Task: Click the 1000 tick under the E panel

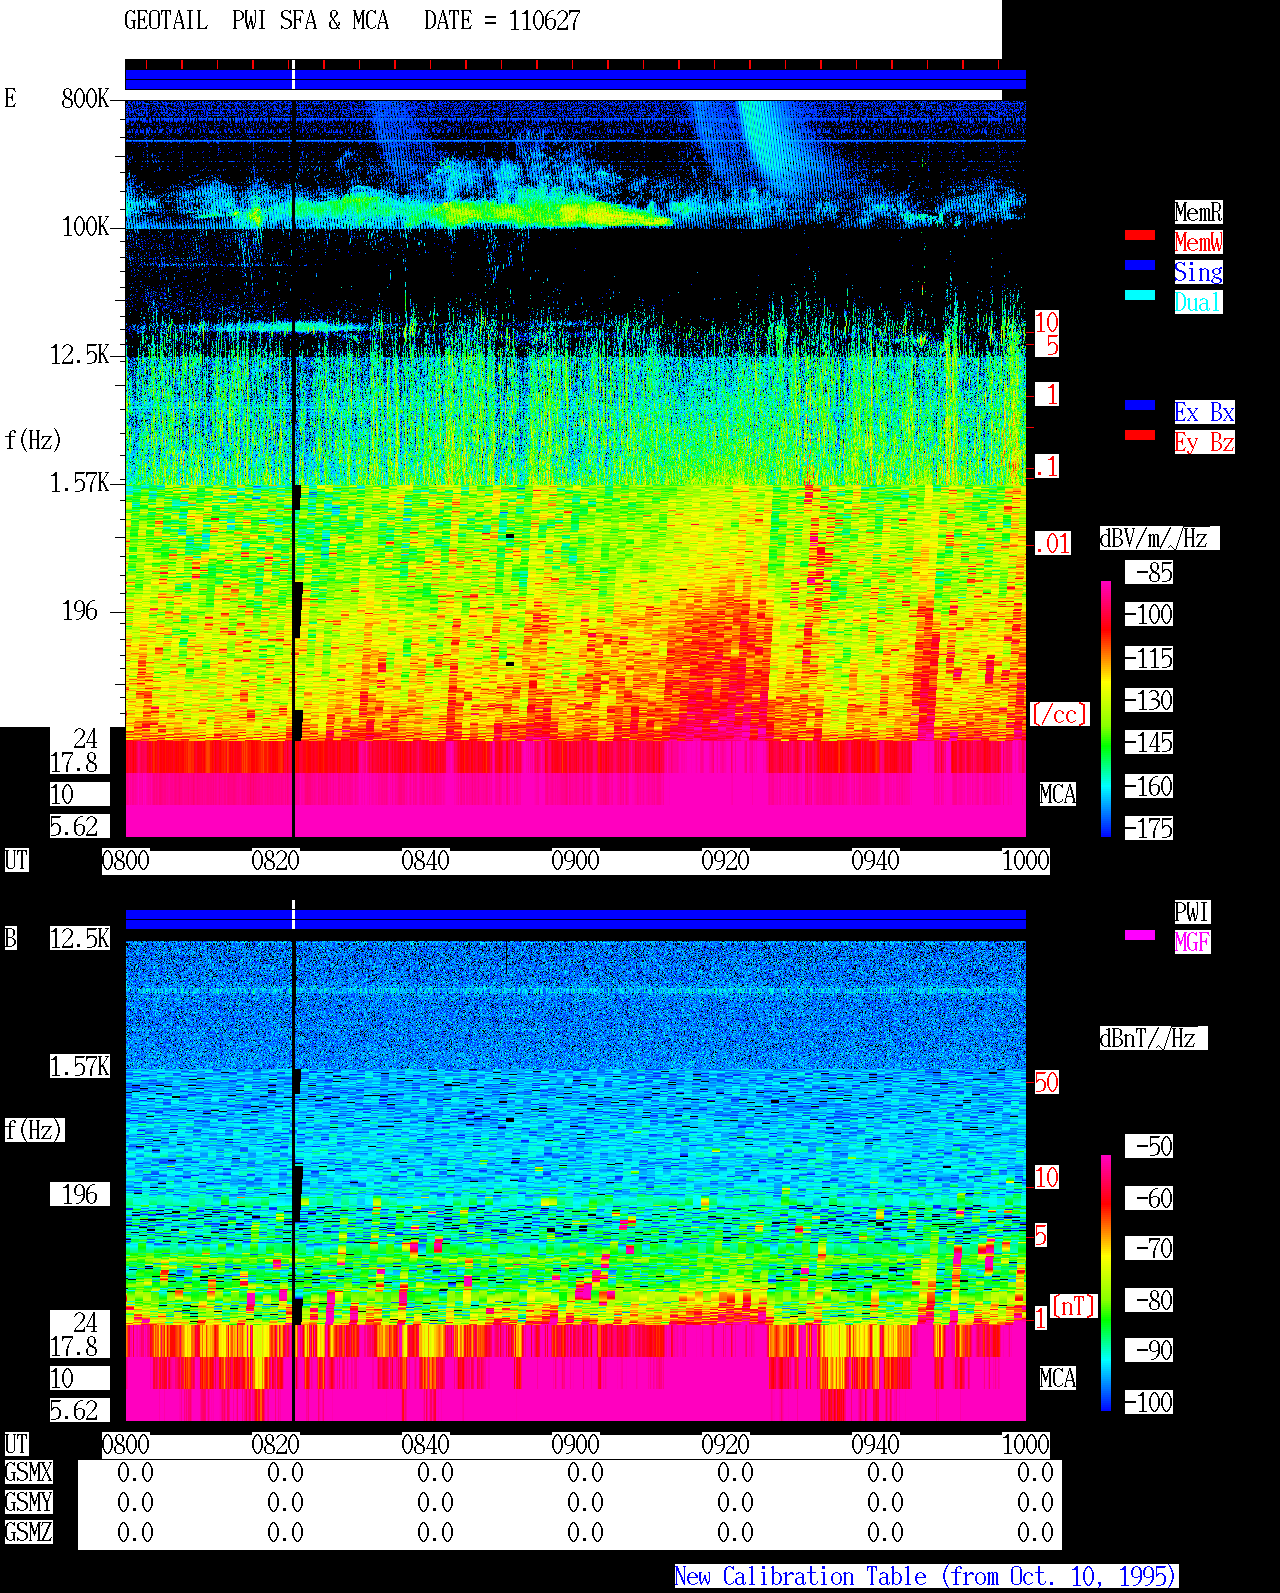Action: click(1025, 860)
